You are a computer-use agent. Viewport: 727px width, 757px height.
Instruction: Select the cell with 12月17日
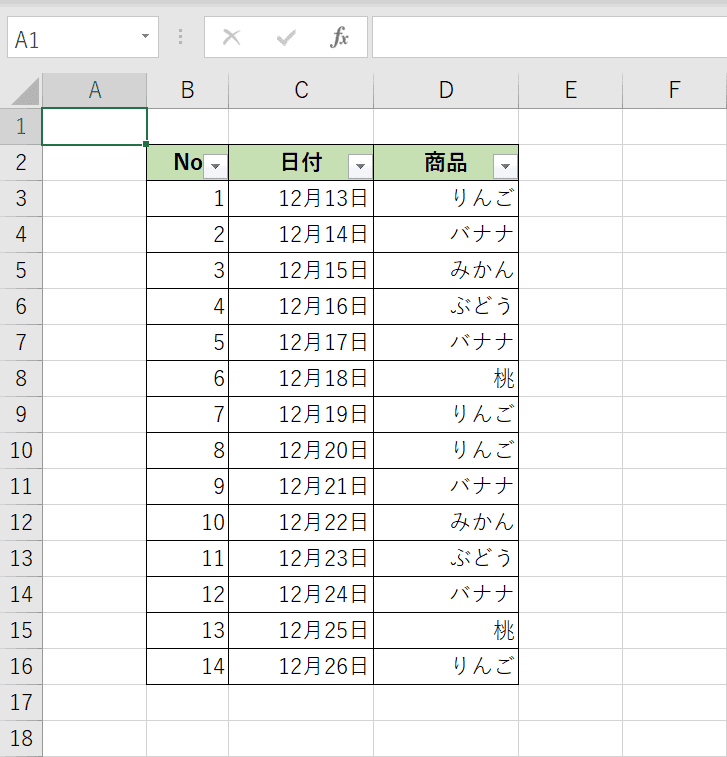click(x=301, y=342)
